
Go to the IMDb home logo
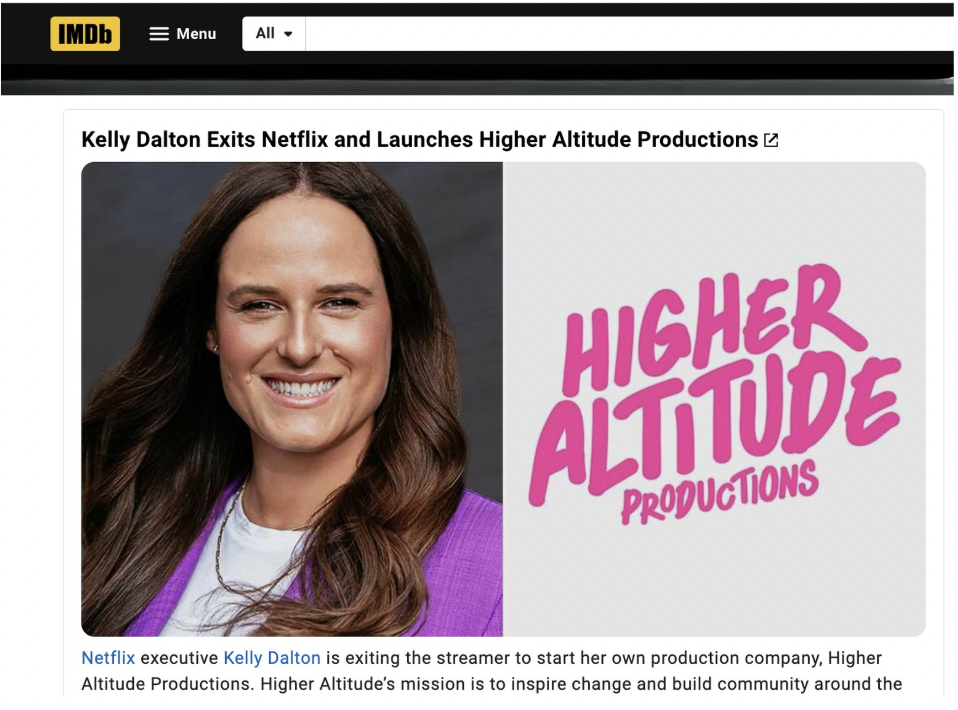click(85, 34)
